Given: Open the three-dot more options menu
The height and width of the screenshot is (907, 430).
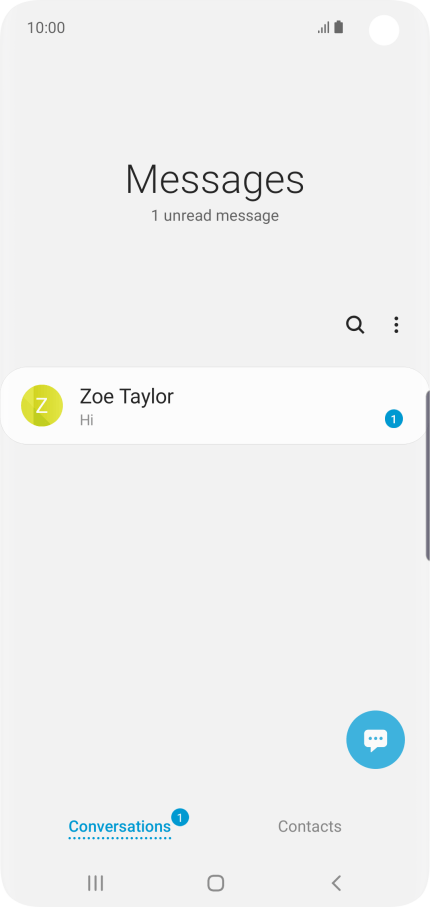Looking at the screenshot, I should tap(396, 325).
